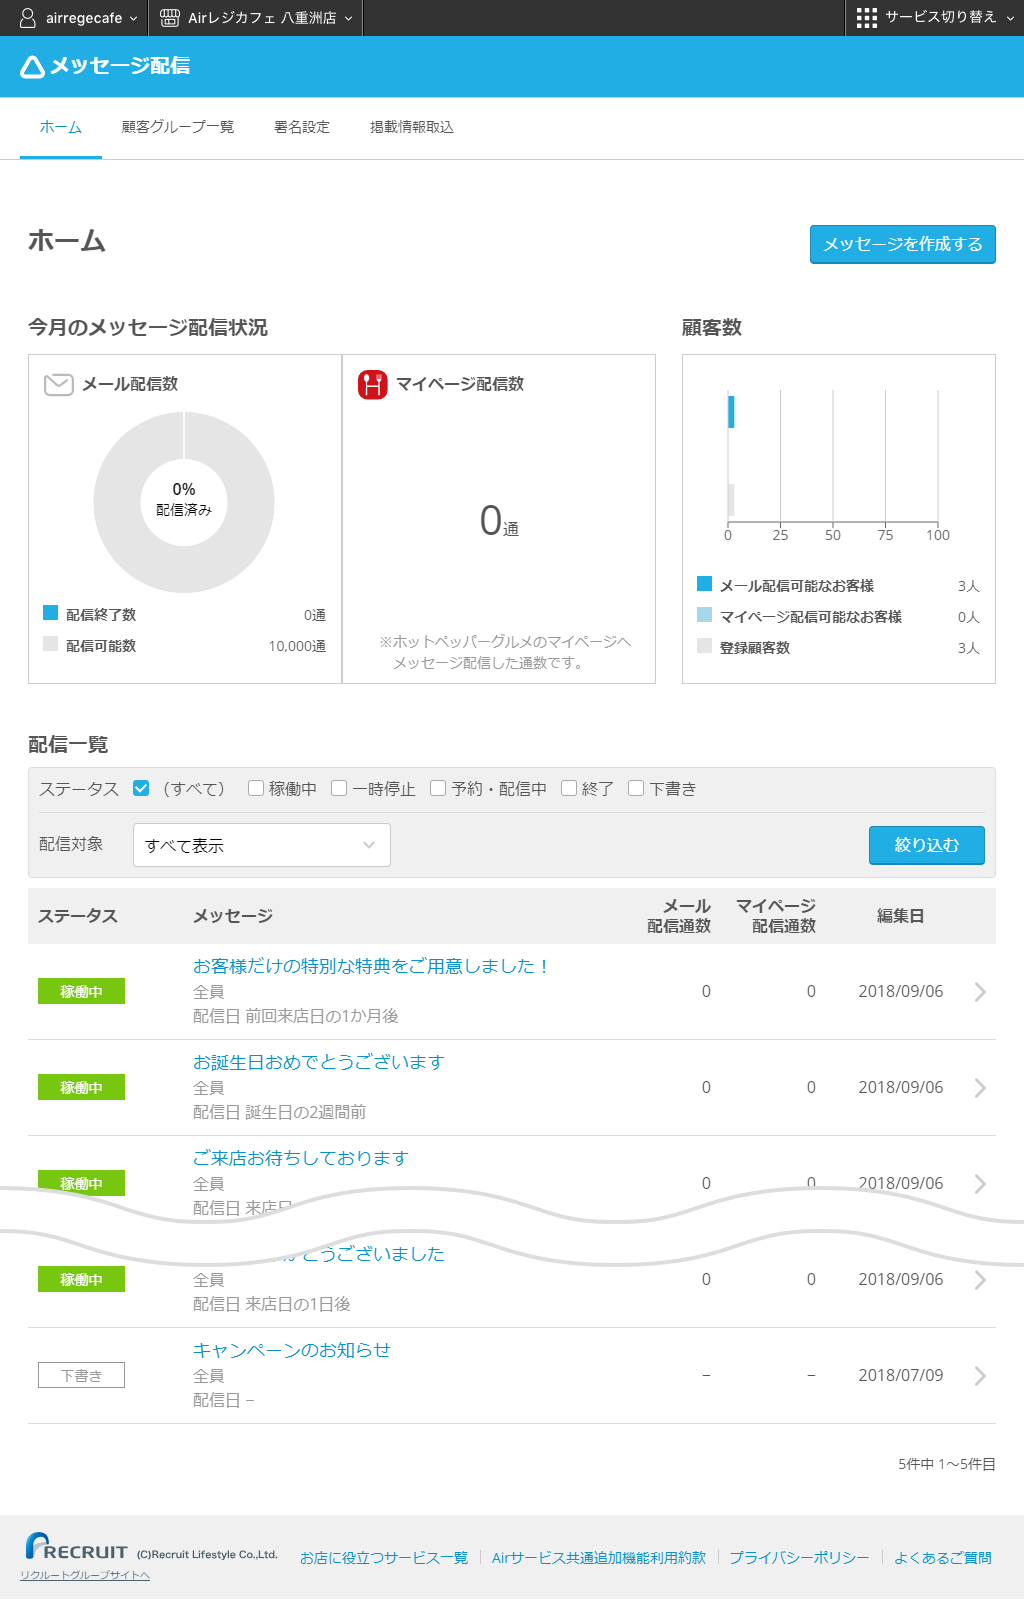The image size is (1024, 1600).
Task: Click the 0% 配信済み donut chart
Action: (184, 503)
